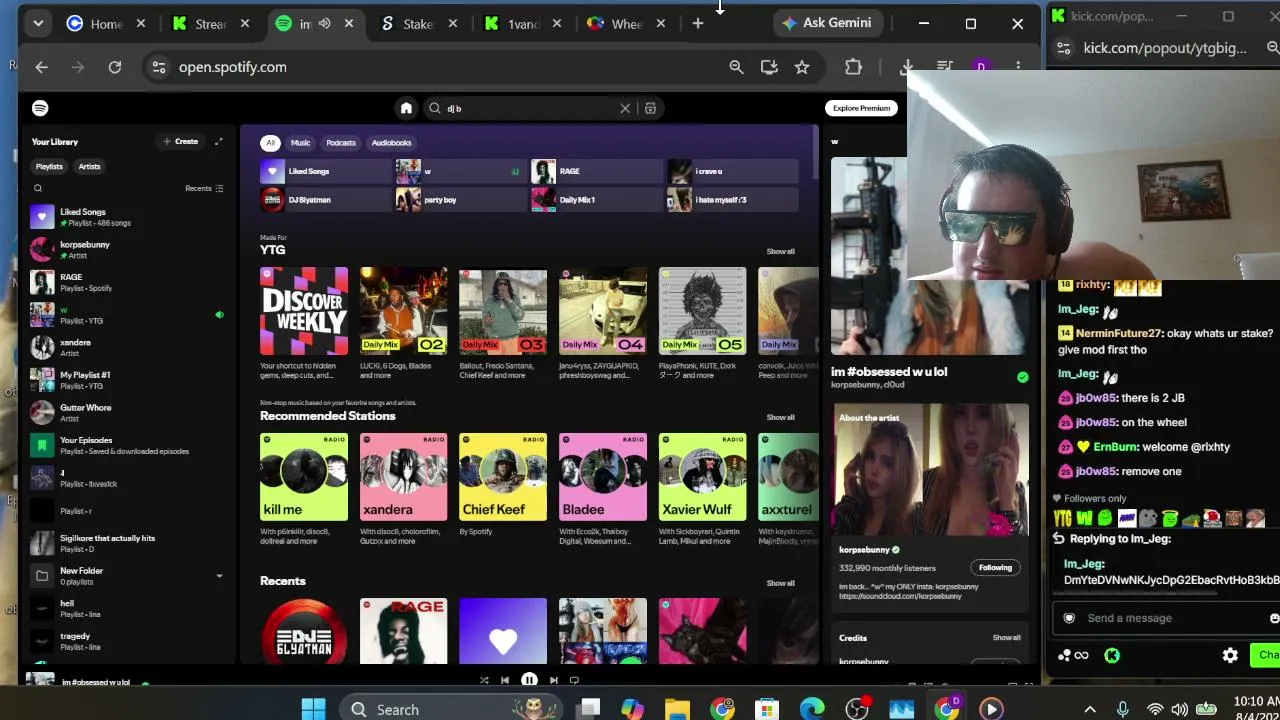
Task: Show all Made For YTG items
Action: pos(780,251)
